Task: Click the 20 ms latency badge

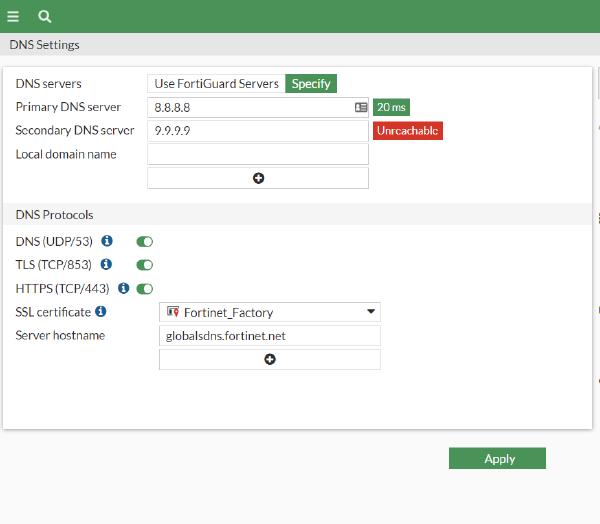Action: point(392,107)
